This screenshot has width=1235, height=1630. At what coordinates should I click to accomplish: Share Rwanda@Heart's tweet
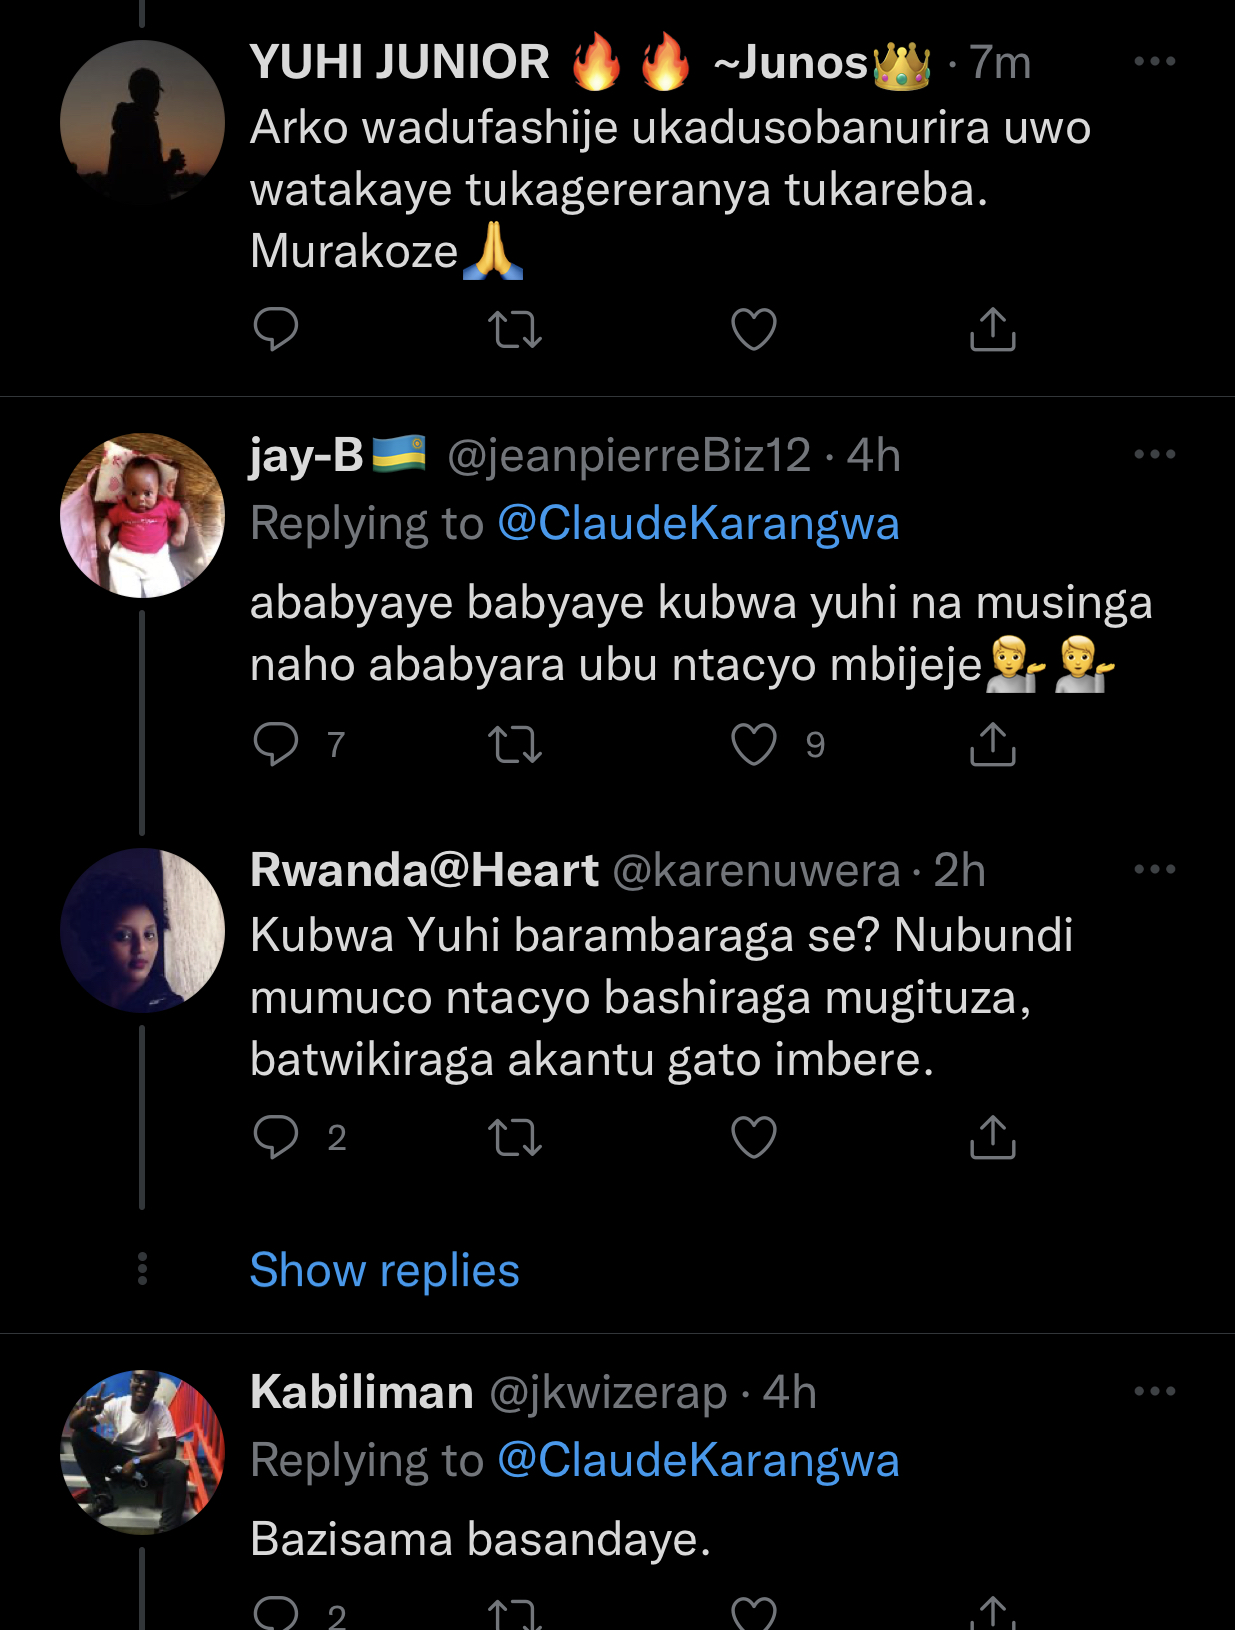(992, 1137)
